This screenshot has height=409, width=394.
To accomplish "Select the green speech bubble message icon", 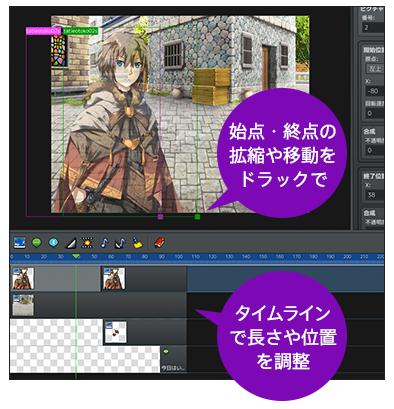I will click(x=37, y=243).
